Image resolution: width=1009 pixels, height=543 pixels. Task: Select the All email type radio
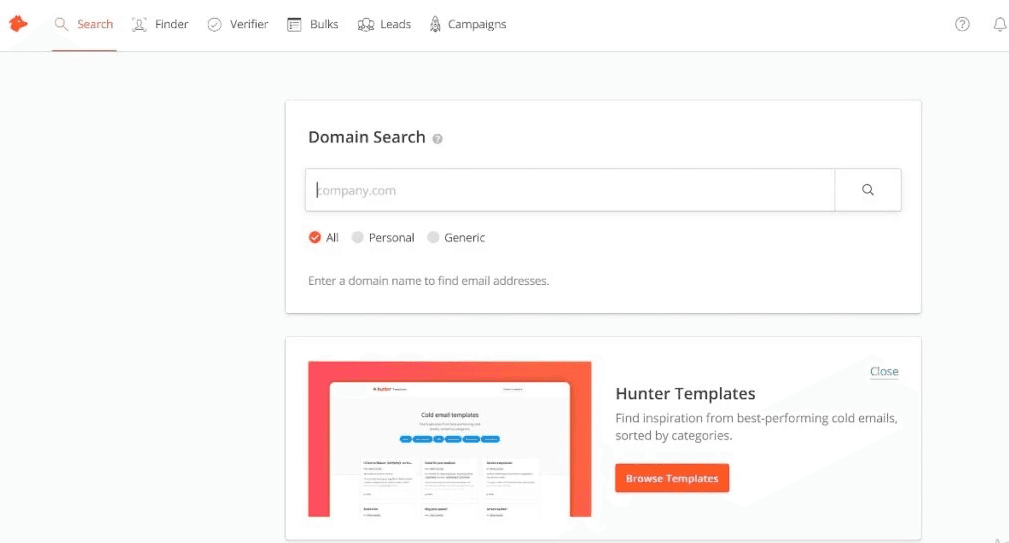click(x=315, y=237)
